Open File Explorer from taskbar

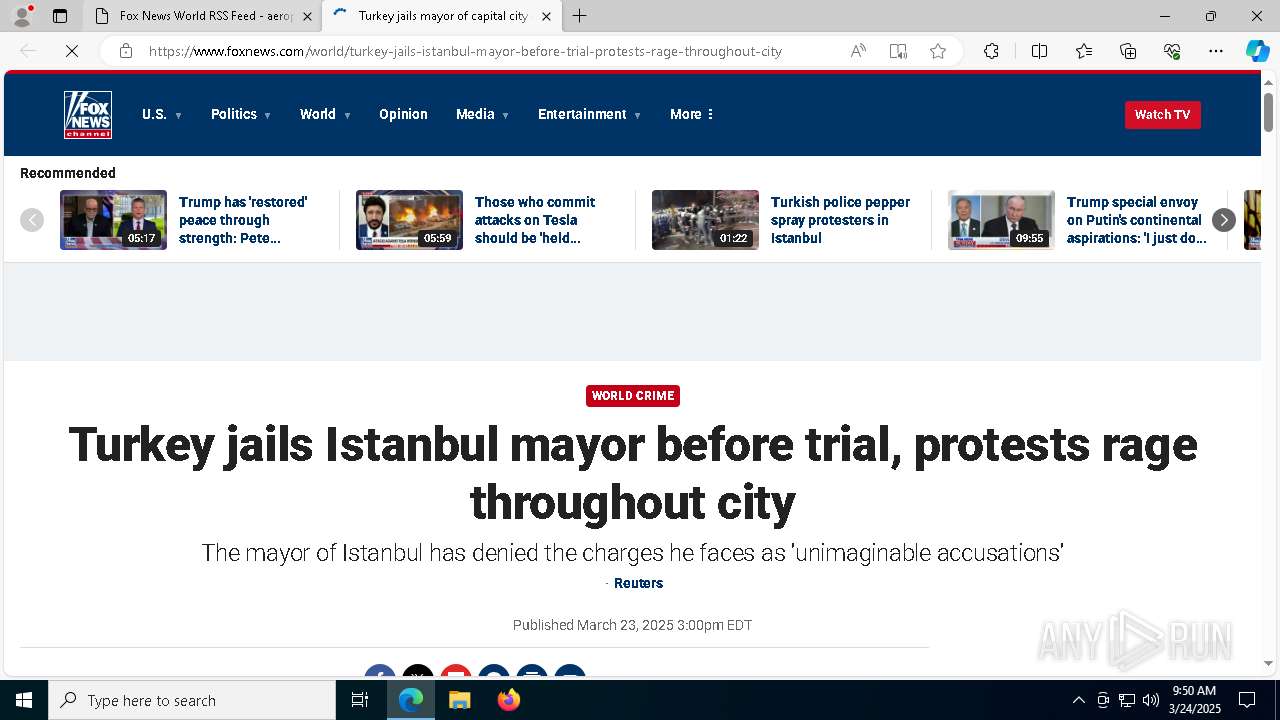click(x=459, y=700)
